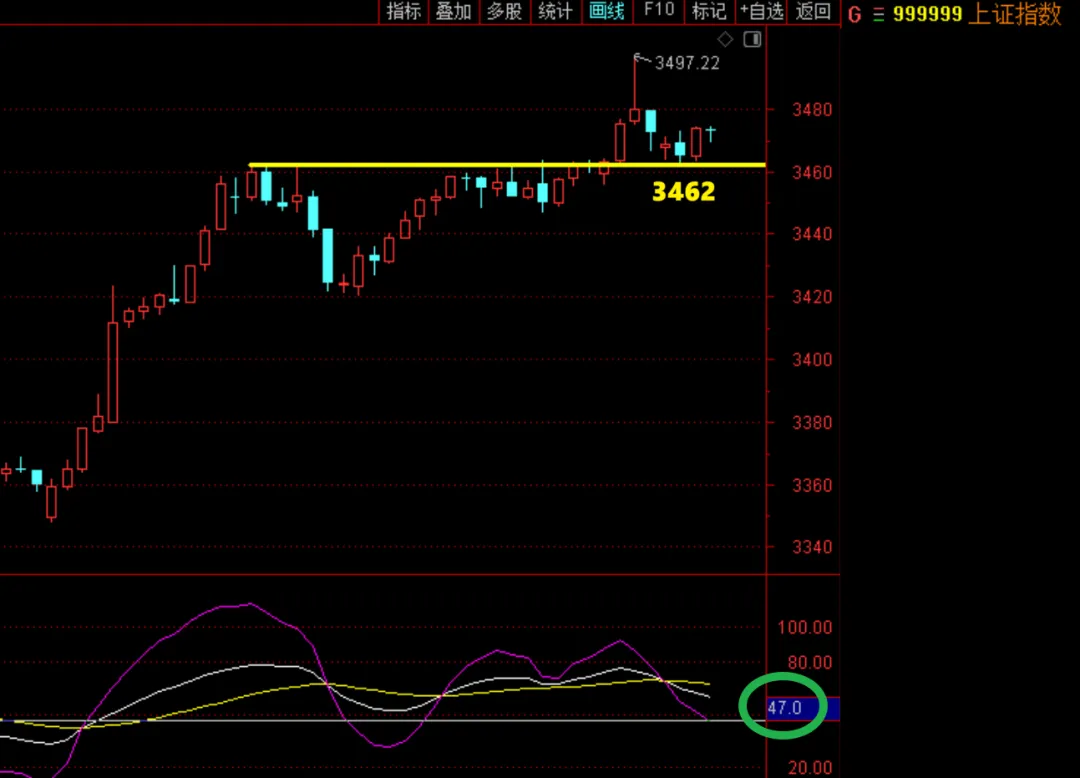
Task: Click the 3460 price axis label
Action: click(812, 172)
